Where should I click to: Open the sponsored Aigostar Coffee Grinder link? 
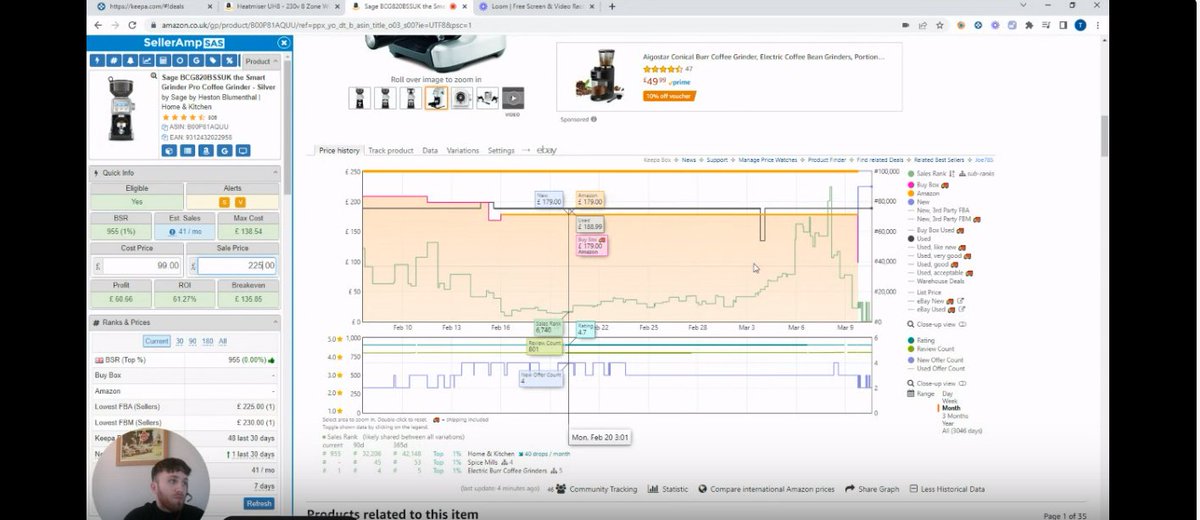(765, 57)
